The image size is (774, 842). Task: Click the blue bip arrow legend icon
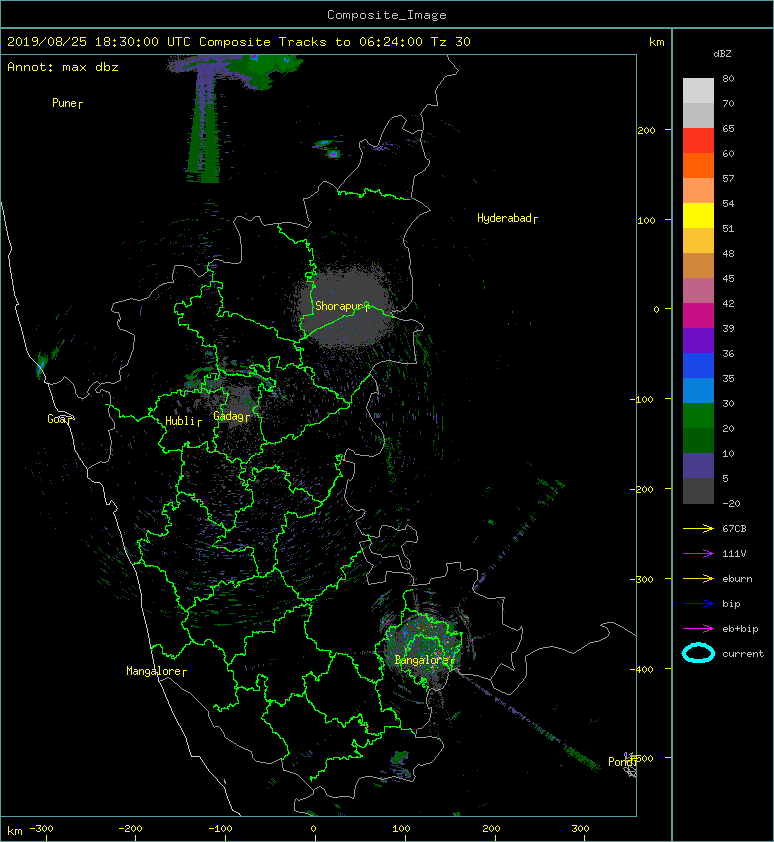click(x=698, y=604)
